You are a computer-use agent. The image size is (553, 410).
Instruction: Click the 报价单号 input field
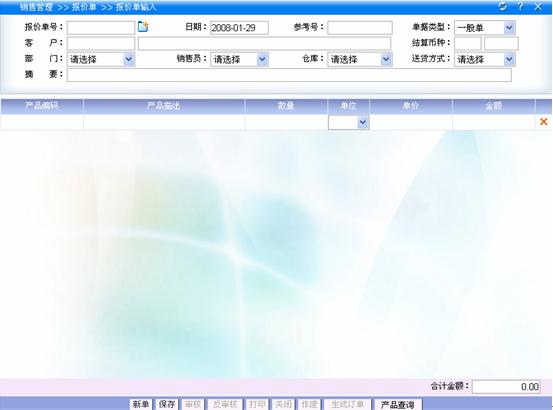pyautogui.click(x=101, y=27)
